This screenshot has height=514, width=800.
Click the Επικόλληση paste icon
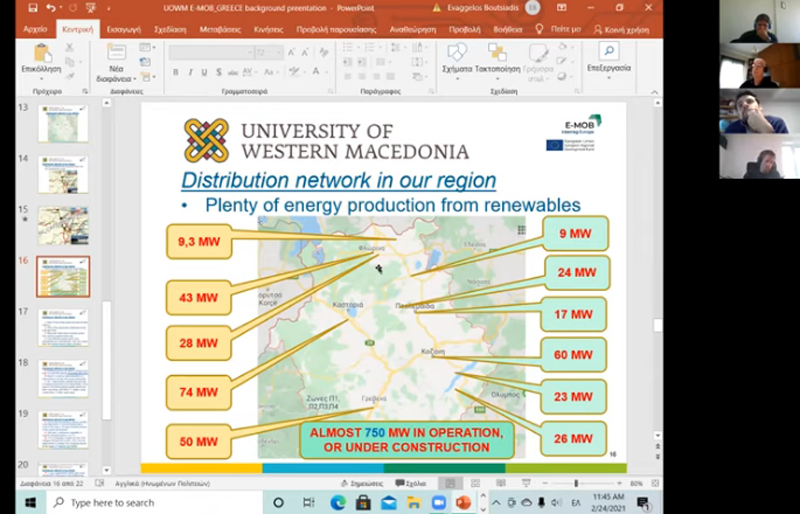tap(41, 53)
